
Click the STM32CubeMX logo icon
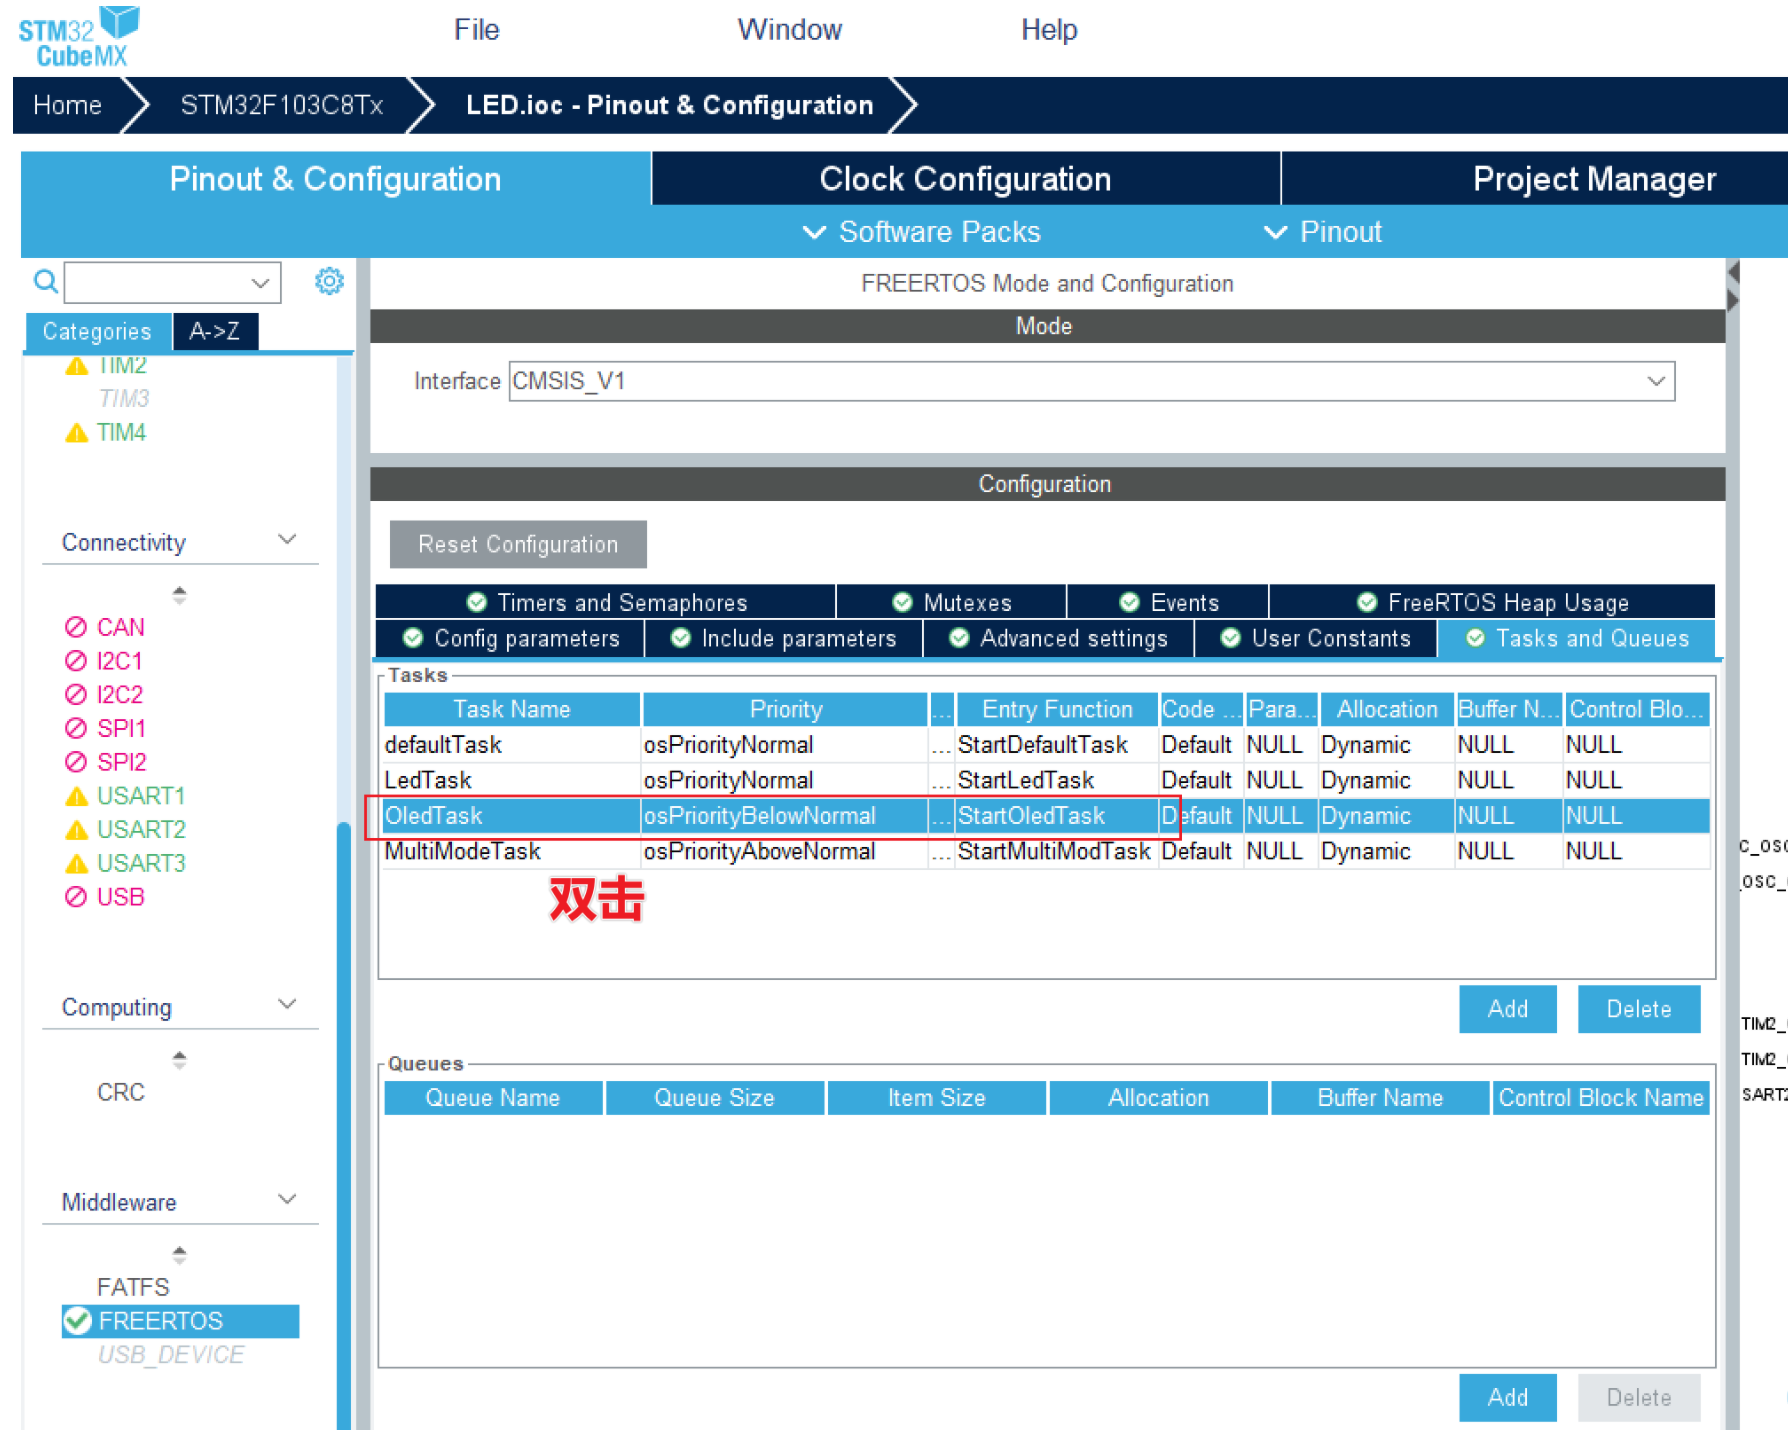tap(79, 36)
